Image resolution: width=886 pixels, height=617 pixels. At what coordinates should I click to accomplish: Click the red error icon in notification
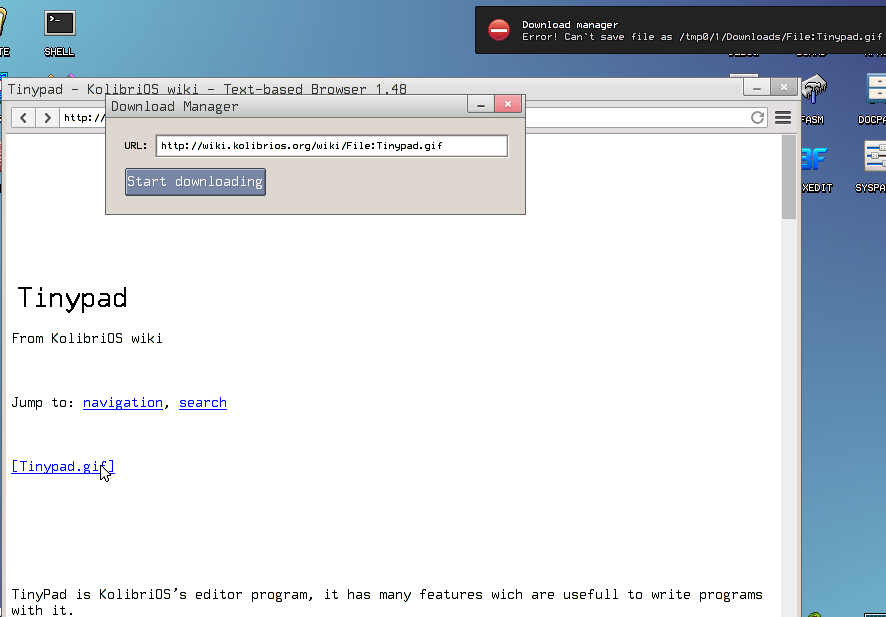tap(499, 30)
